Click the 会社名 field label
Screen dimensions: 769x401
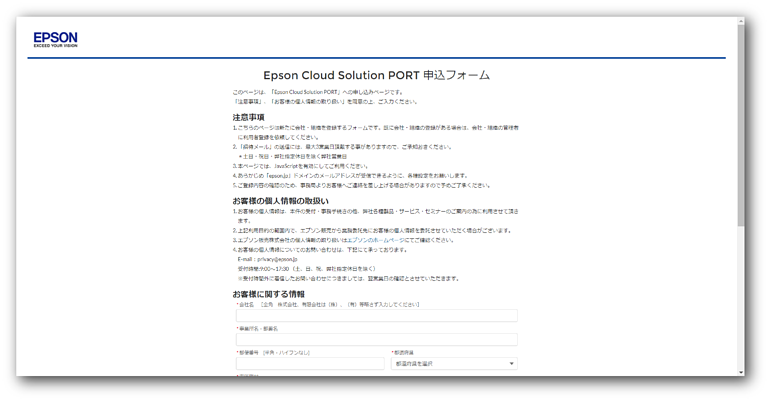coord(248,305)
